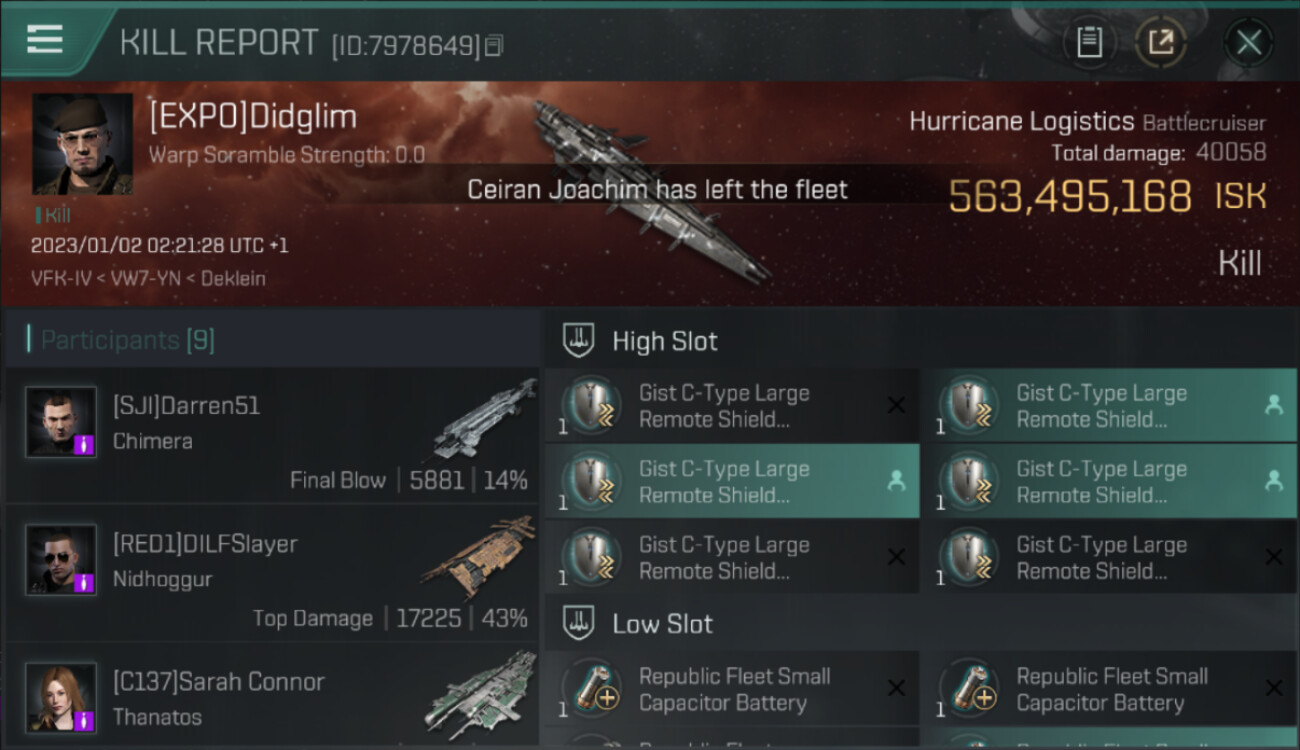View Didglim's character portrait
1300x750 pixels.
pyautogui.click(x=82, y=144)
